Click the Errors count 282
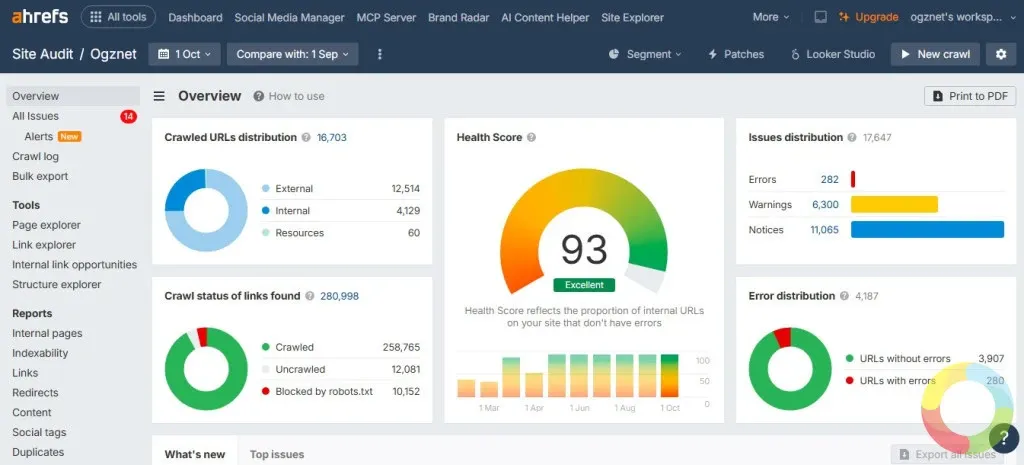1024x465 pixels. pyautogui.click(x=829, y=180)
